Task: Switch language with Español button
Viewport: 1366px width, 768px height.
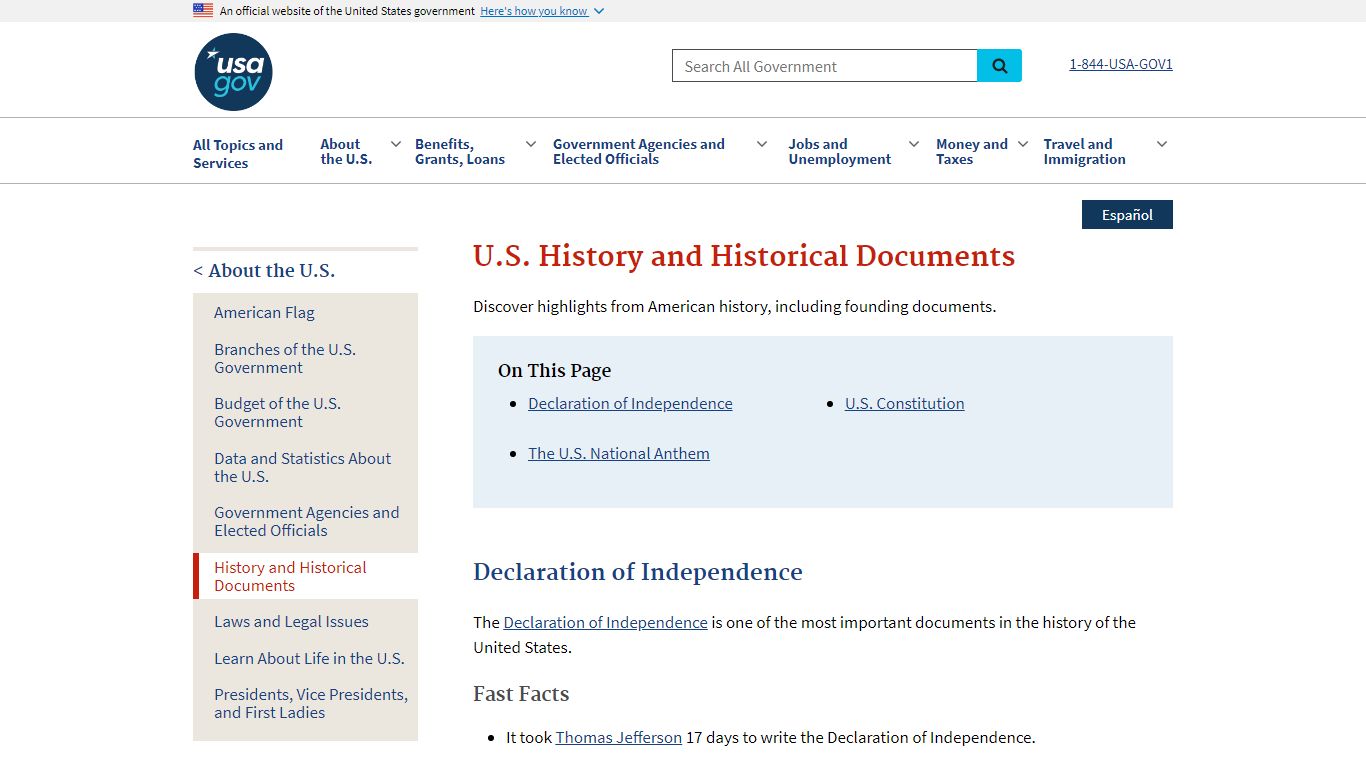Action: [1127, 215]
